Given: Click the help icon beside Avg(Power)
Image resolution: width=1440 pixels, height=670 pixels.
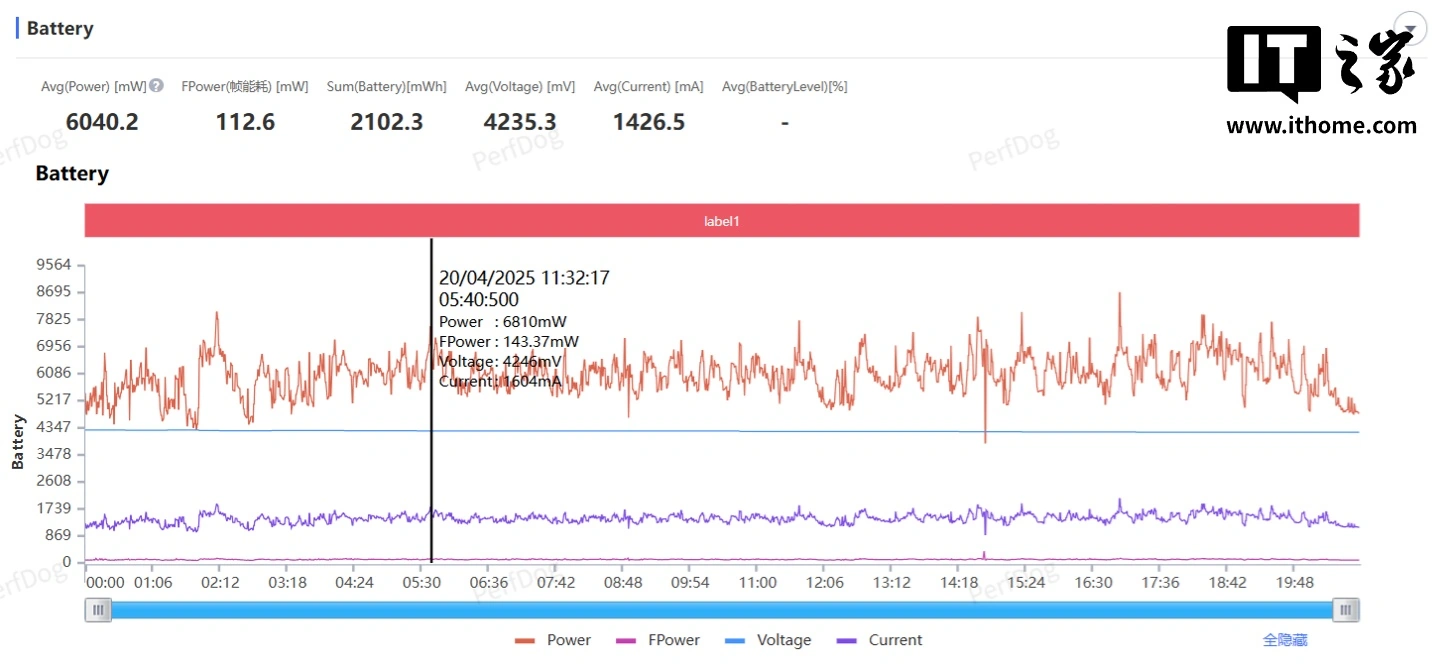Looking at the screenshot, I should pos(157,86).
